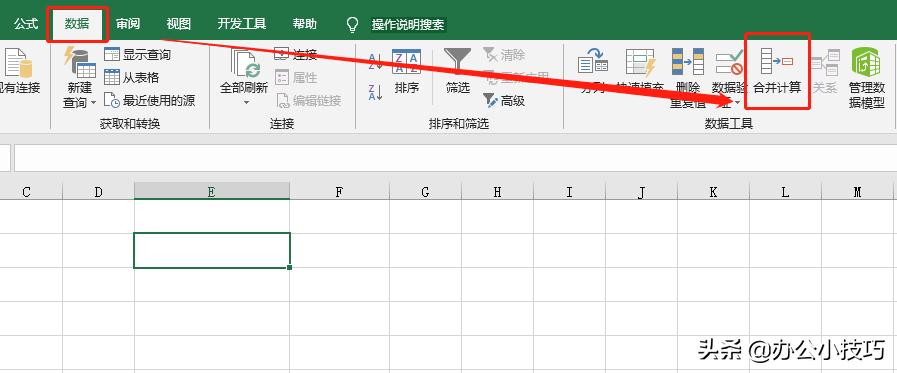
Task: Select column M header
Action: (858, 192)
